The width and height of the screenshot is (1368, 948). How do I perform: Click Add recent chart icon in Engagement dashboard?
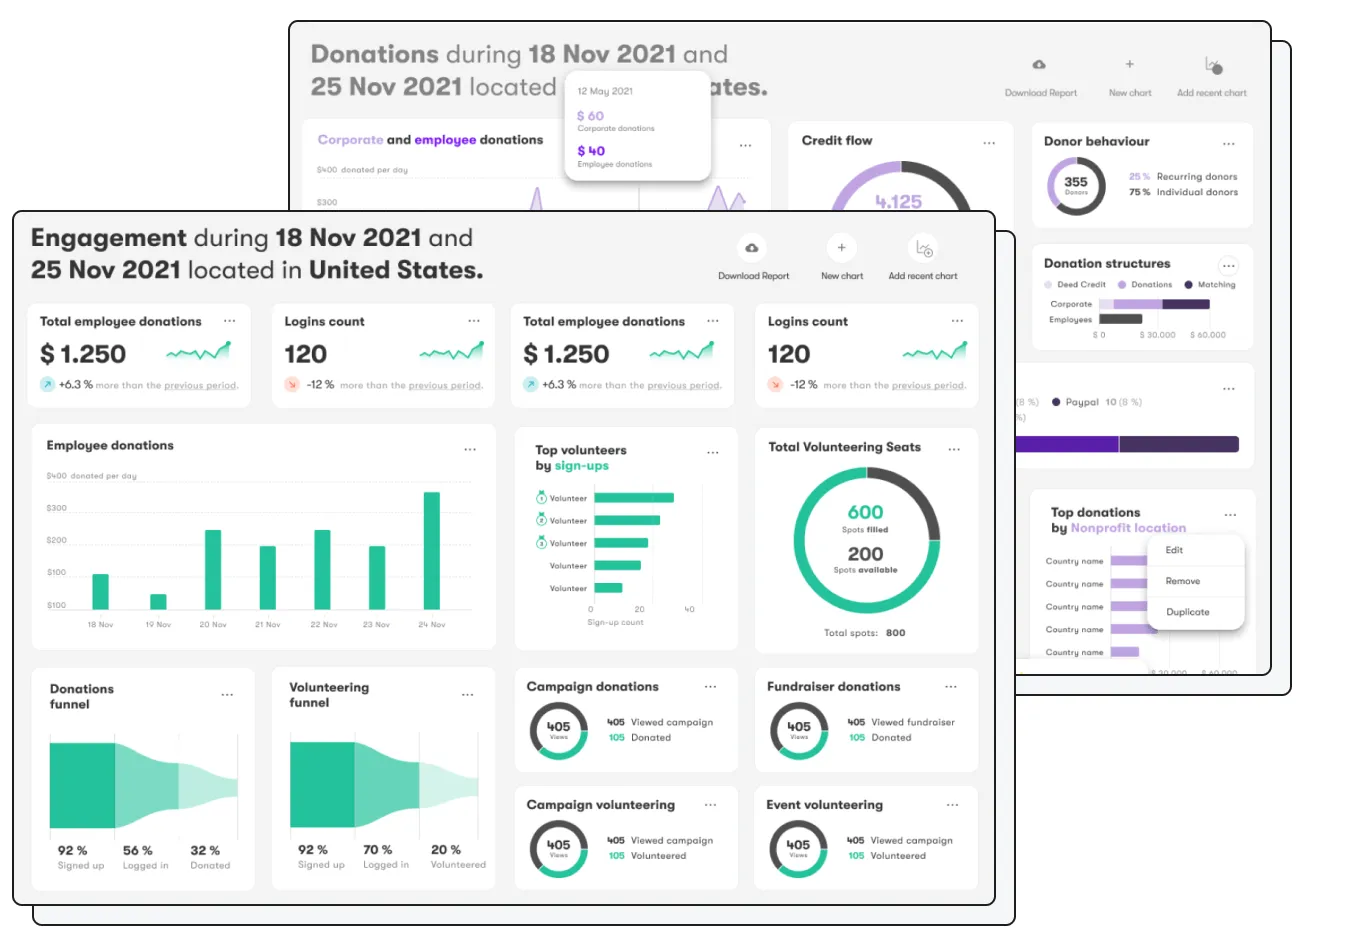click(x=923, y=248)
